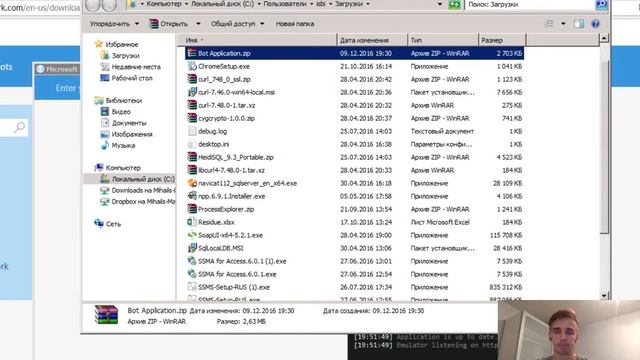Click libcurl4-7.48.0-1.tar.xz archive icon
Viewport: 640px width, 360px height.
pos(192,170)
